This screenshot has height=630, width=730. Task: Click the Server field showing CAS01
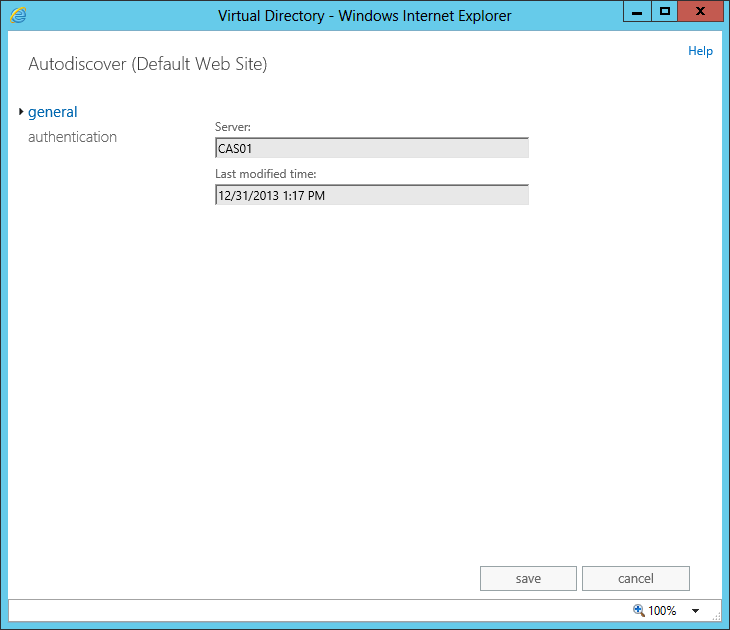pyautogui.click(x=371, y=148)
